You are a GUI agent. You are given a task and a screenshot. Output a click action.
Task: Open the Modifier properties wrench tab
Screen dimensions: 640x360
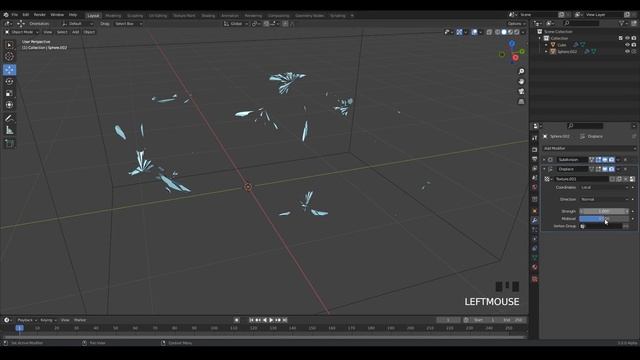tap(535, 220)
